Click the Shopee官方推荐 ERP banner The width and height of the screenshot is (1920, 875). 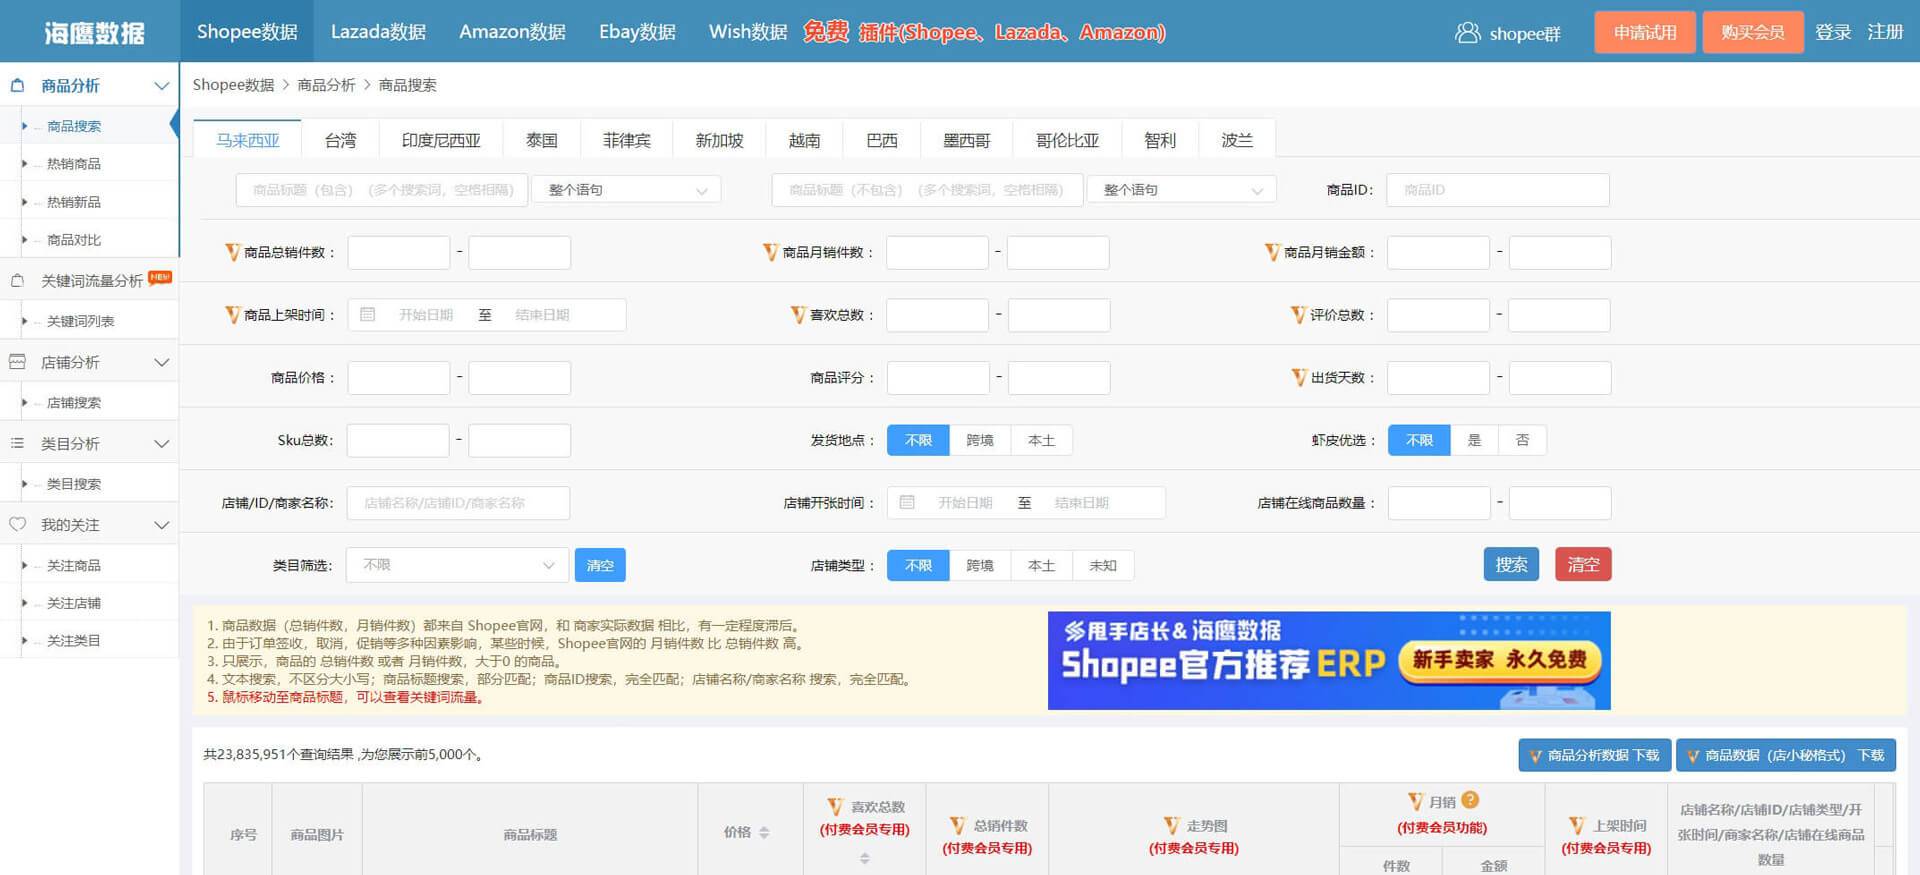[1328, 661]
